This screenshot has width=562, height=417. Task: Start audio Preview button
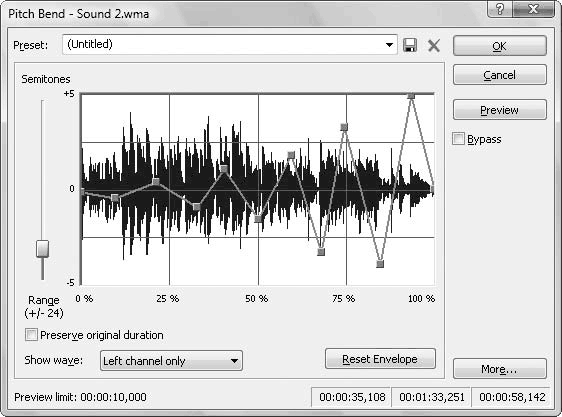[500, 110]
